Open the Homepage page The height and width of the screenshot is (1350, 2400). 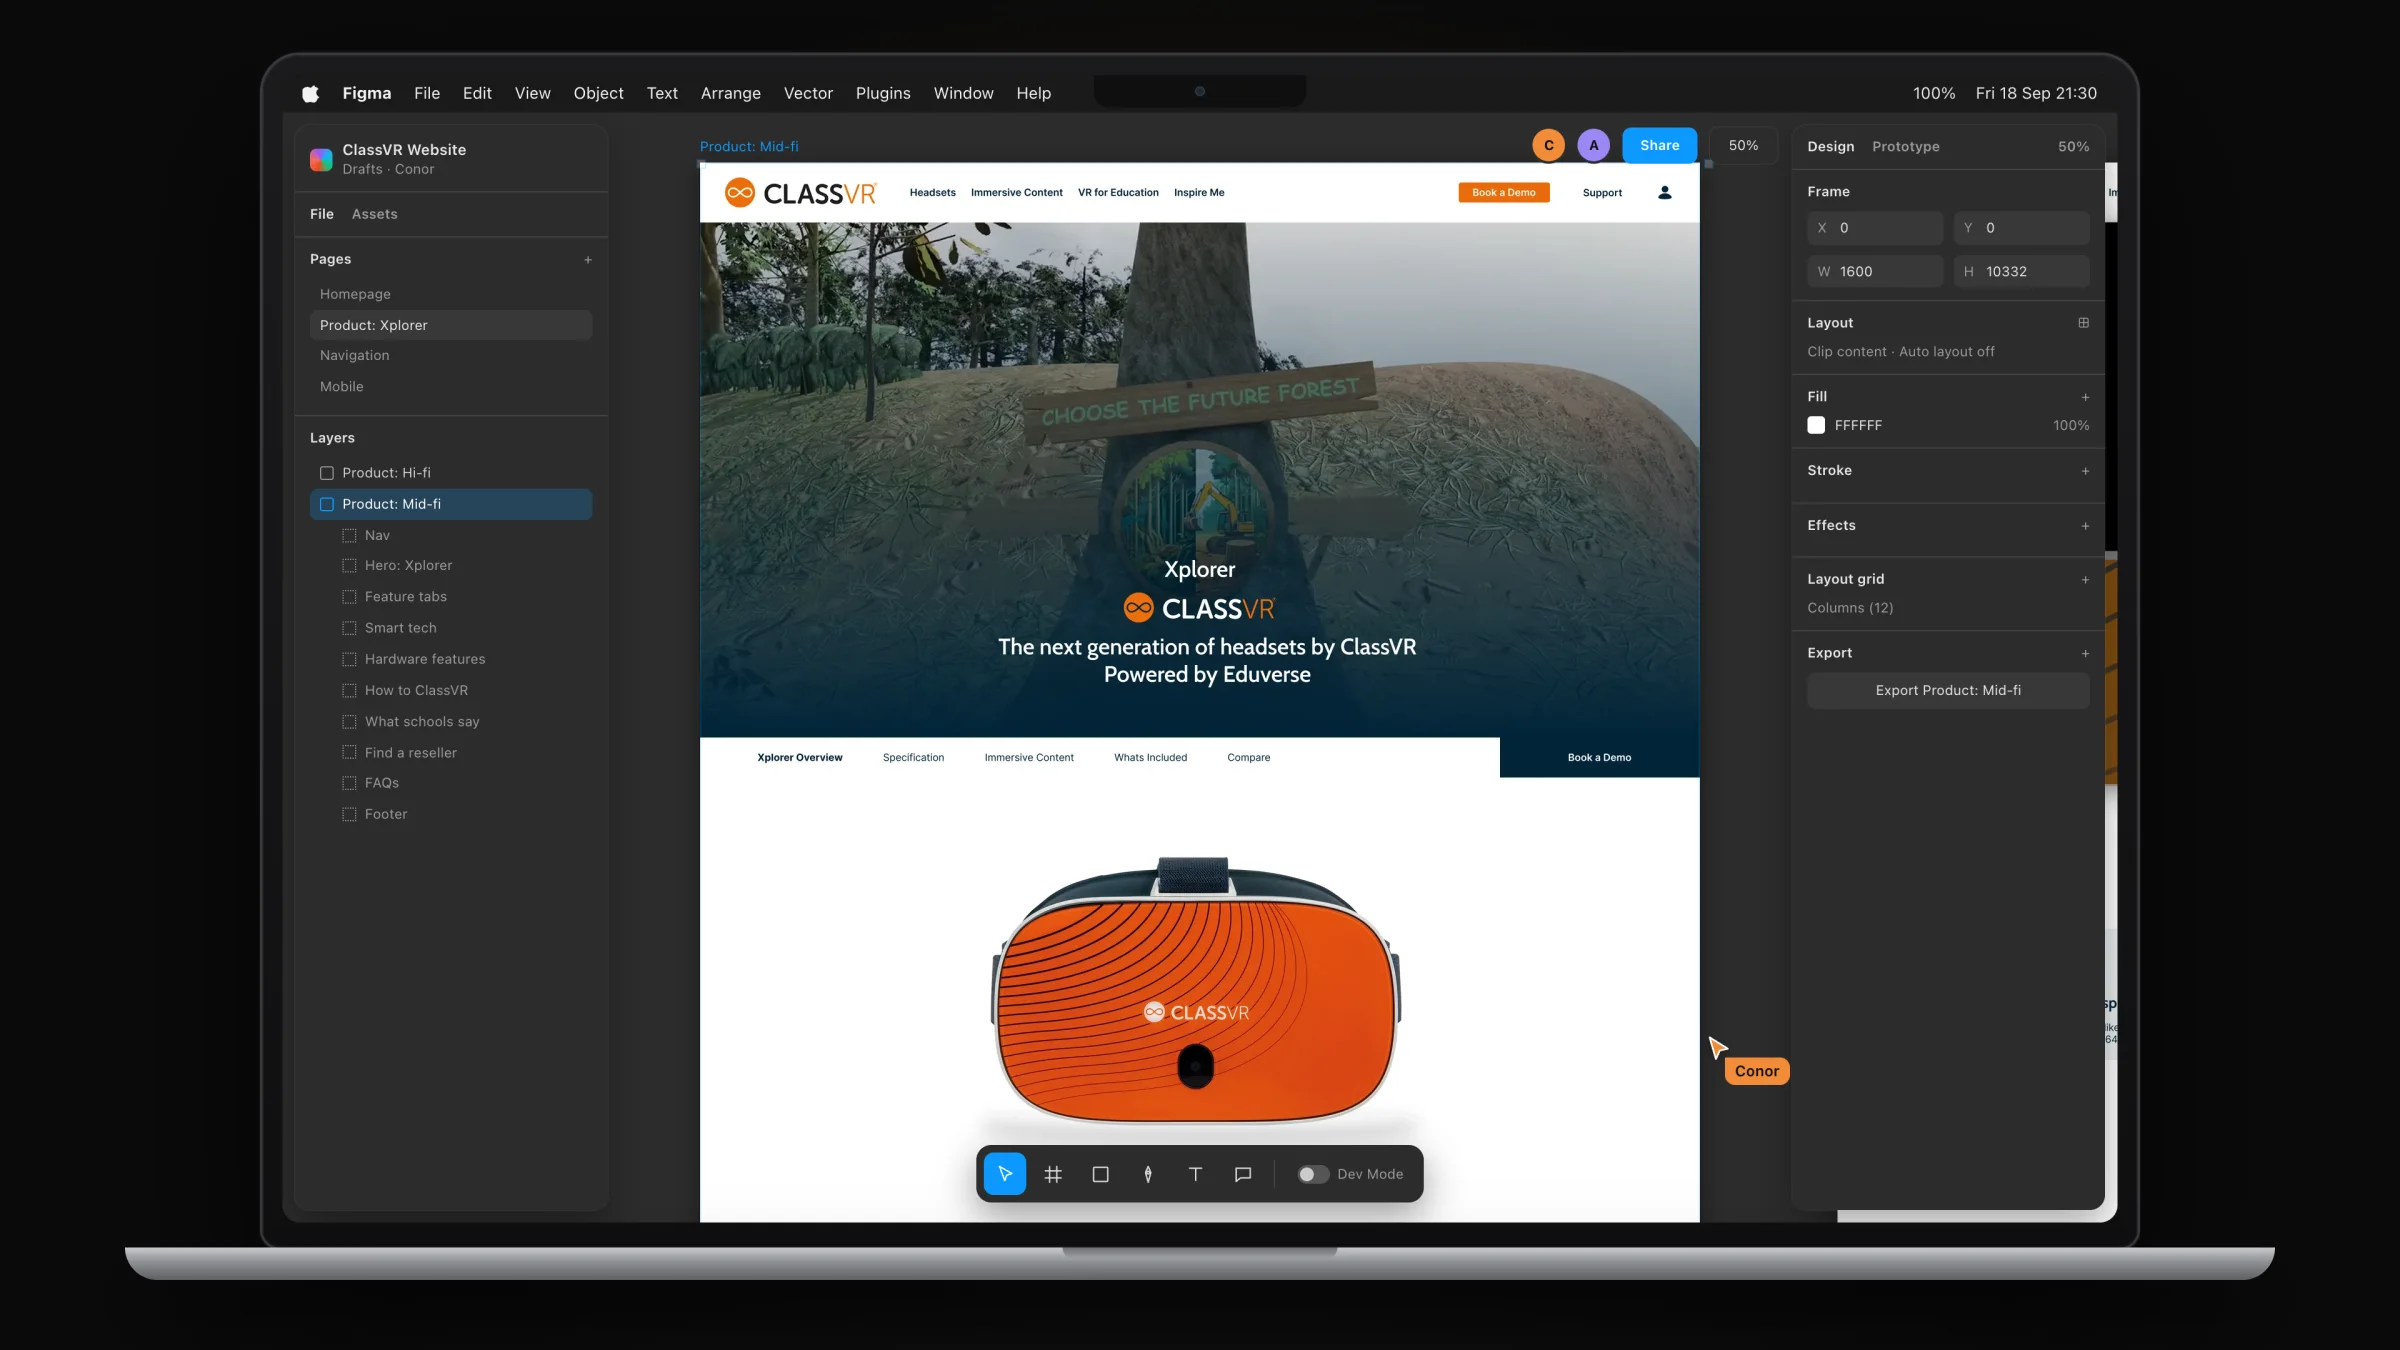[x=451, y=294]
